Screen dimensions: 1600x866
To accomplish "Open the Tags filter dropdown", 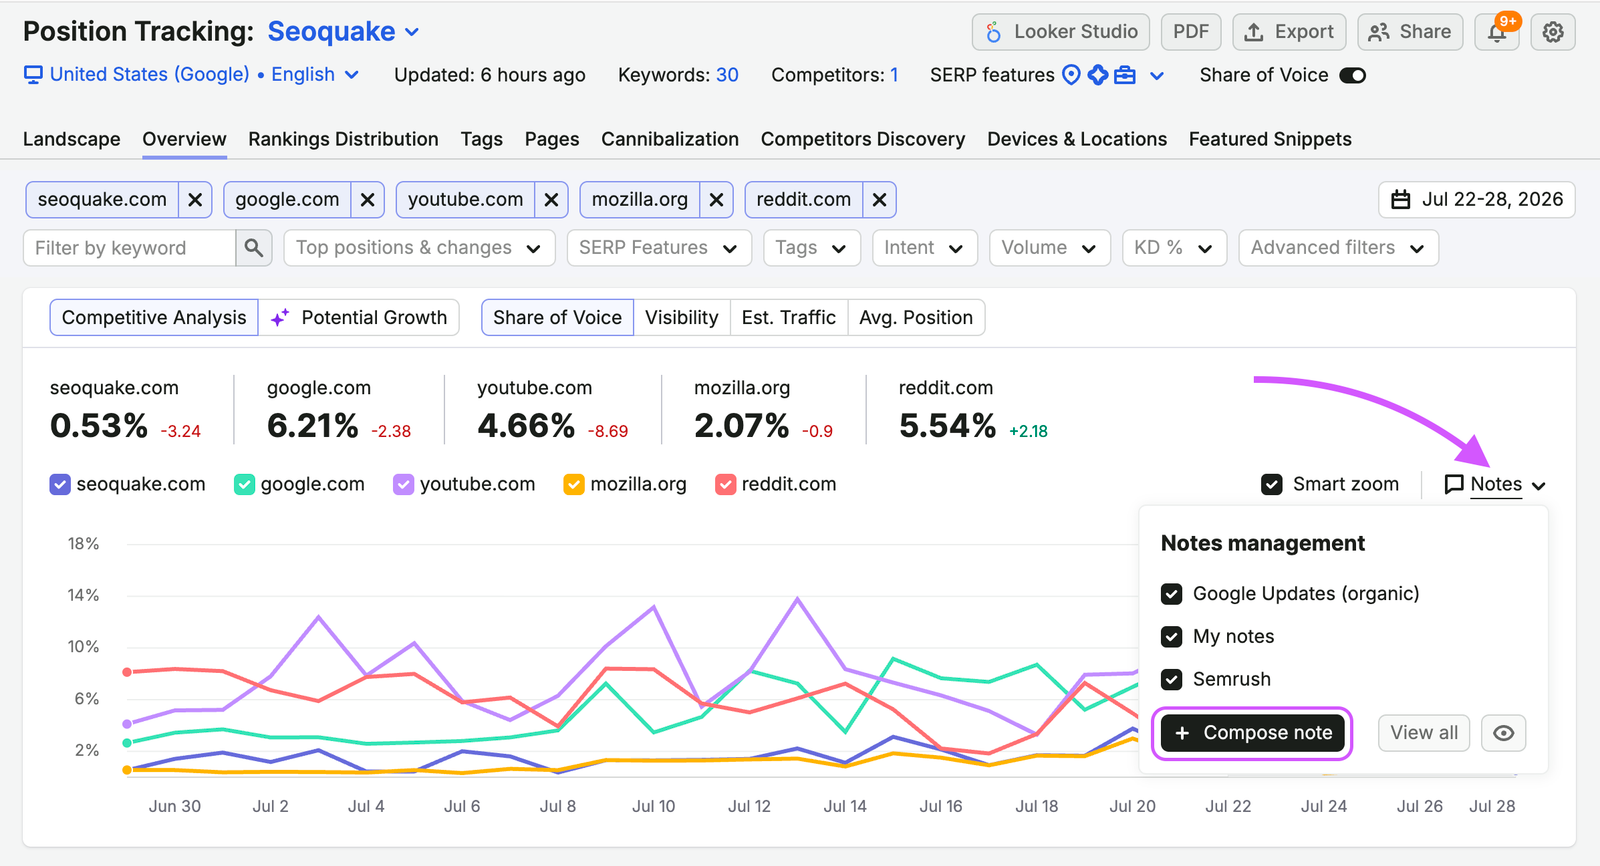I will tap(811, 248).
